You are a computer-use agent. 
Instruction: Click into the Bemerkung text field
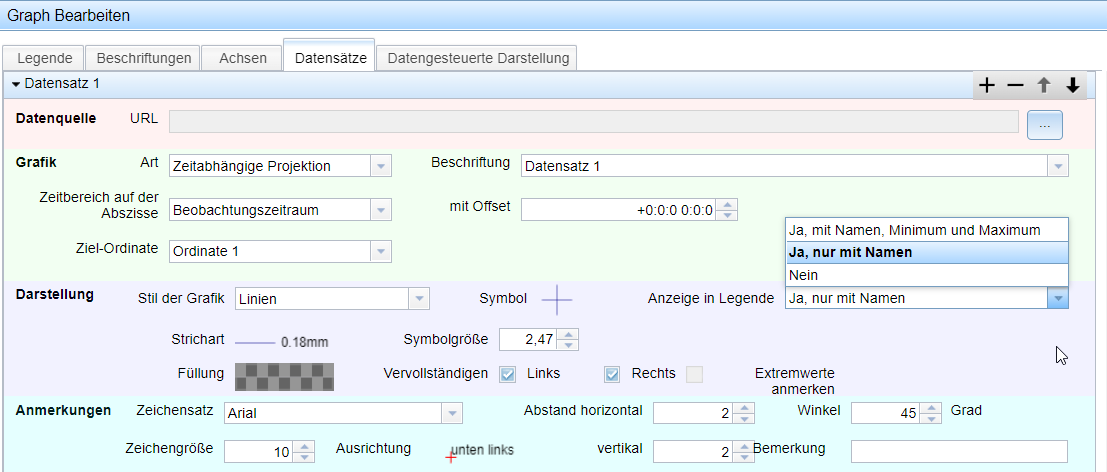[x=959, y=452]
